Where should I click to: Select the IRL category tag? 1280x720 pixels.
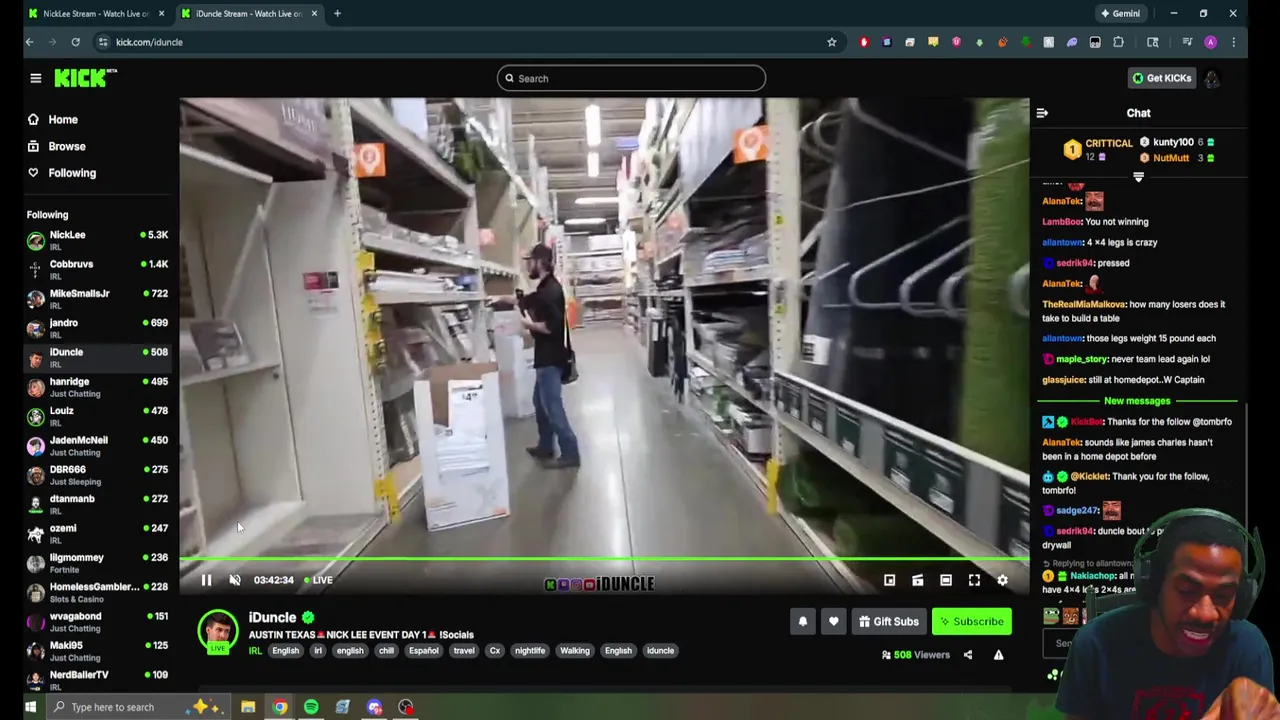click(255, 651)
